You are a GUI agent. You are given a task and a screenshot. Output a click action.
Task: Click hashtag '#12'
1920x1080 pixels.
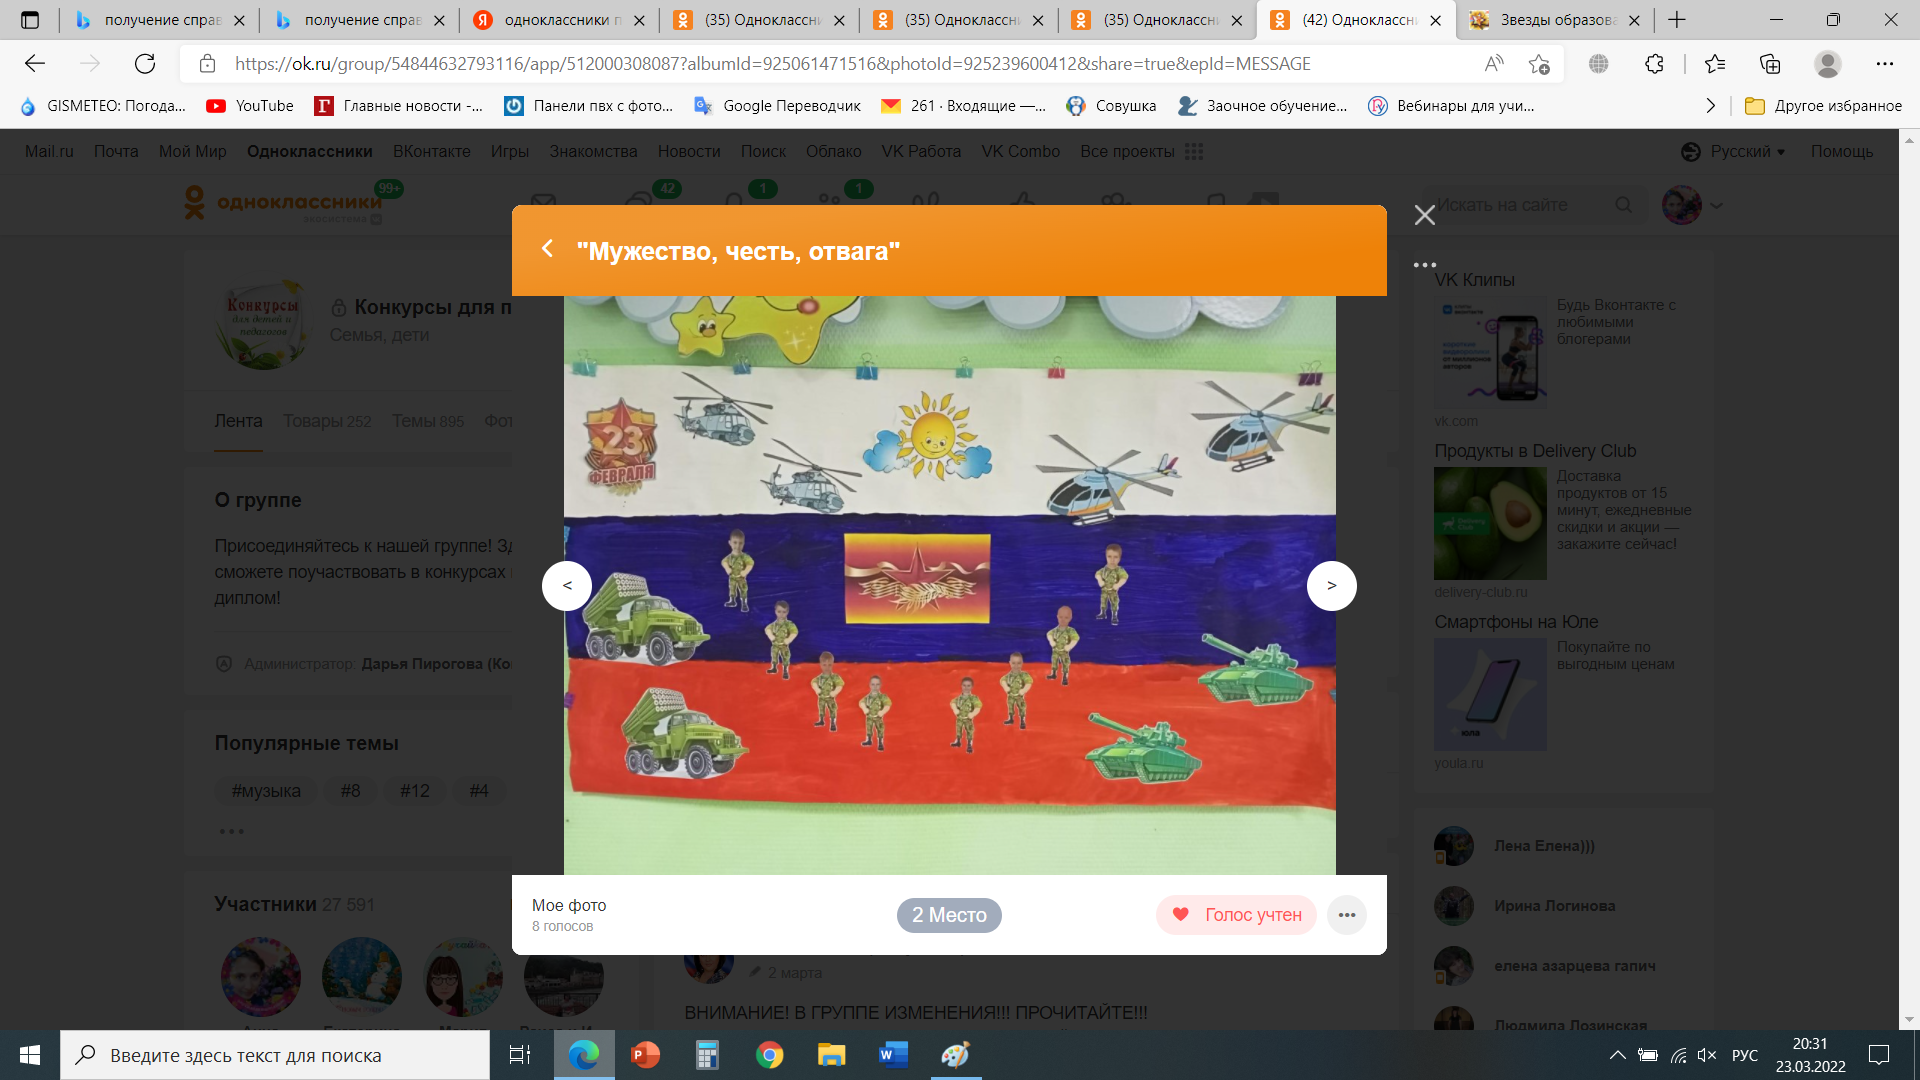415,791
